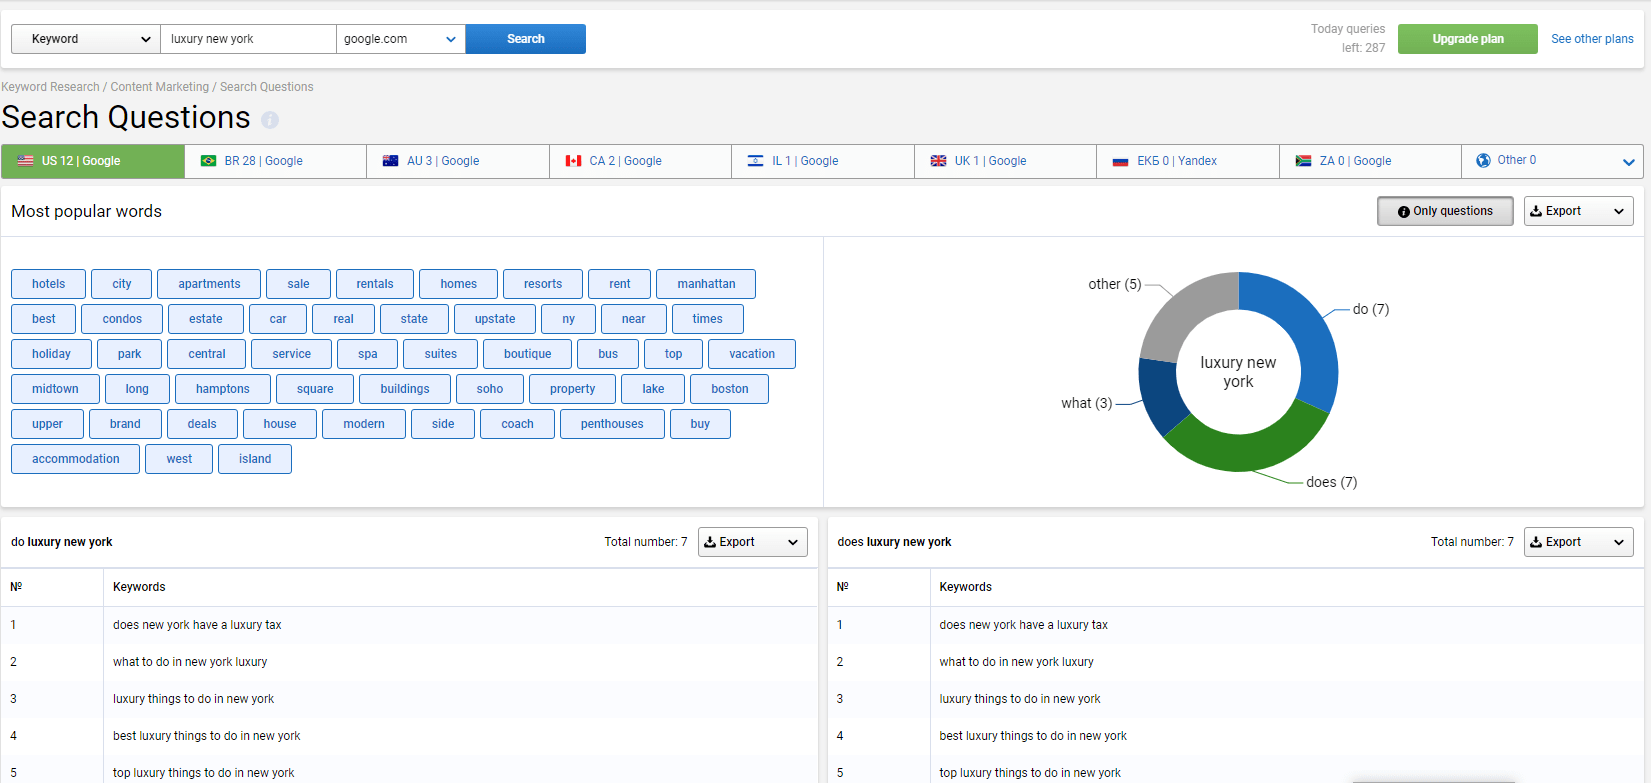Click the island word tag
This screenshot has width=1651, height=783.
pyautogui.click(x=255, y=459)
